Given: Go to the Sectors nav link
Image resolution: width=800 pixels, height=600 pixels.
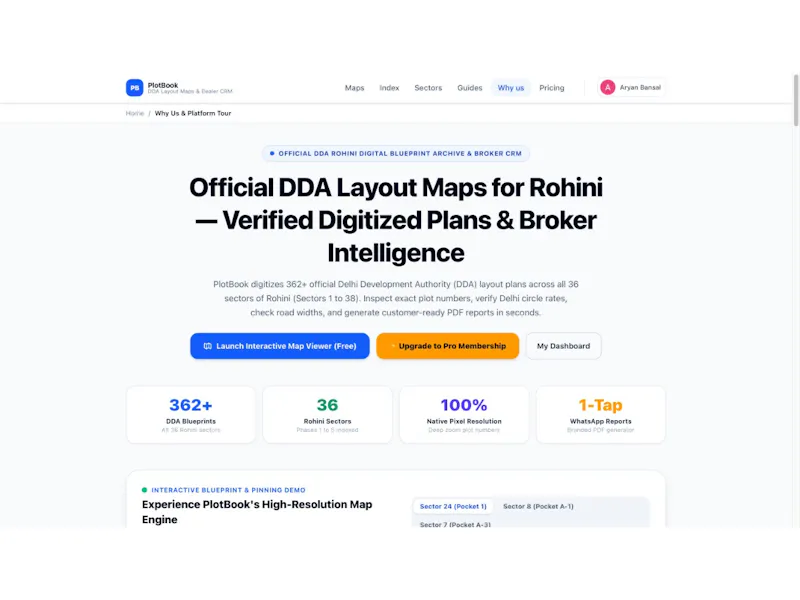Looking at the screenshot, I should 428,88.
